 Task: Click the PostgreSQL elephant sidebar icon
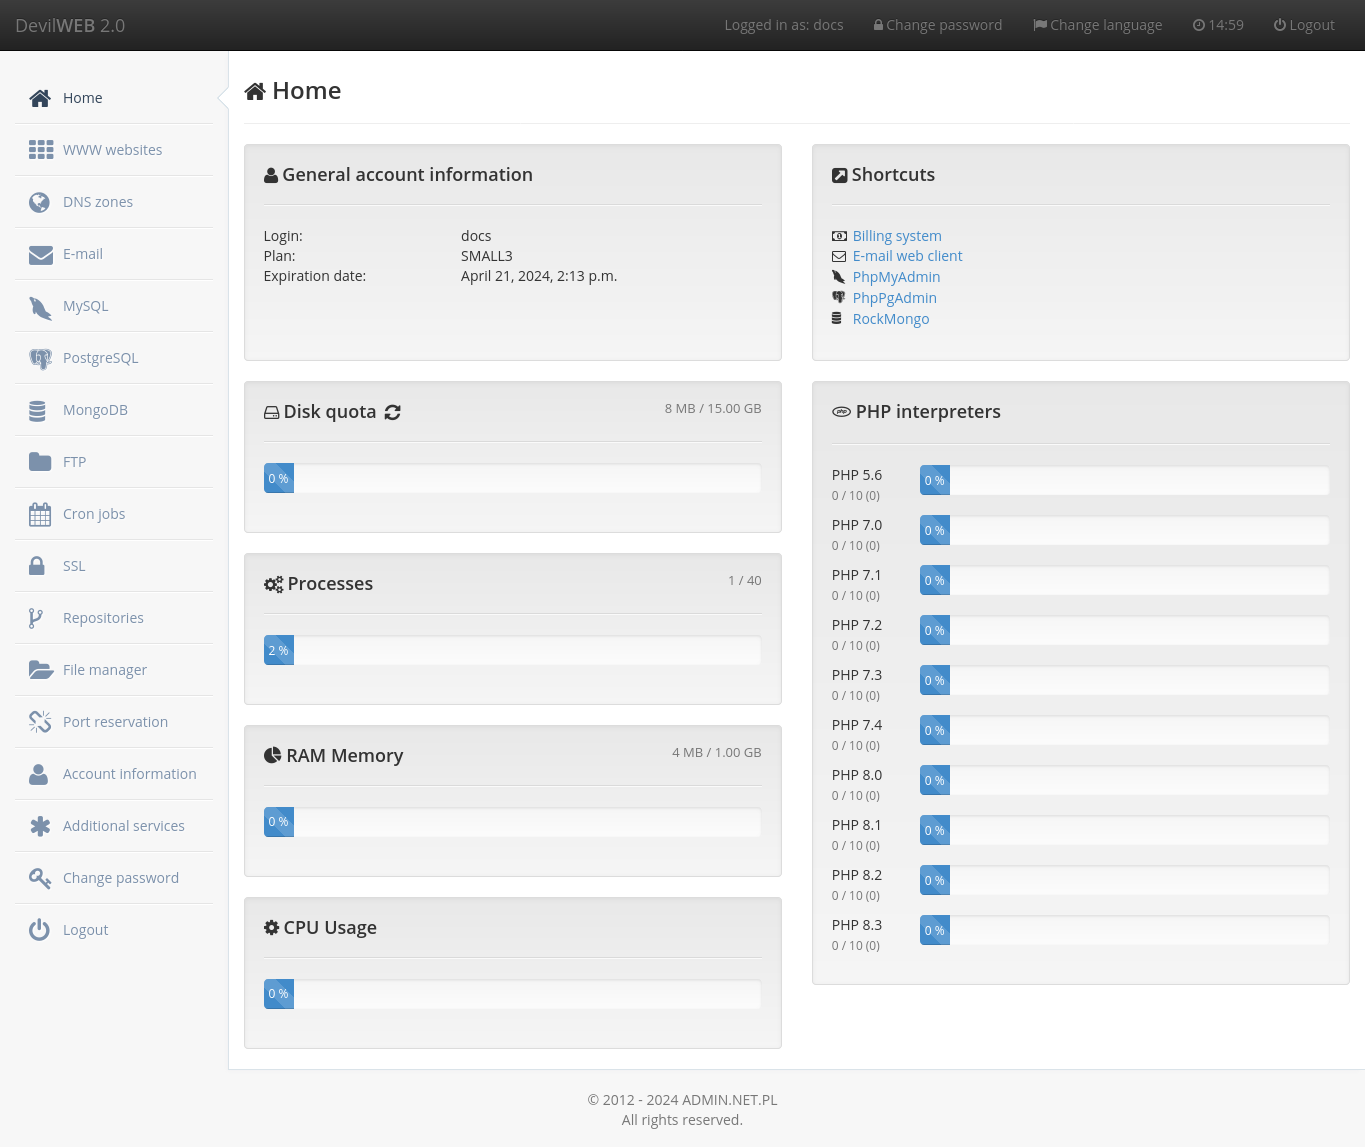tap(40, 359)
